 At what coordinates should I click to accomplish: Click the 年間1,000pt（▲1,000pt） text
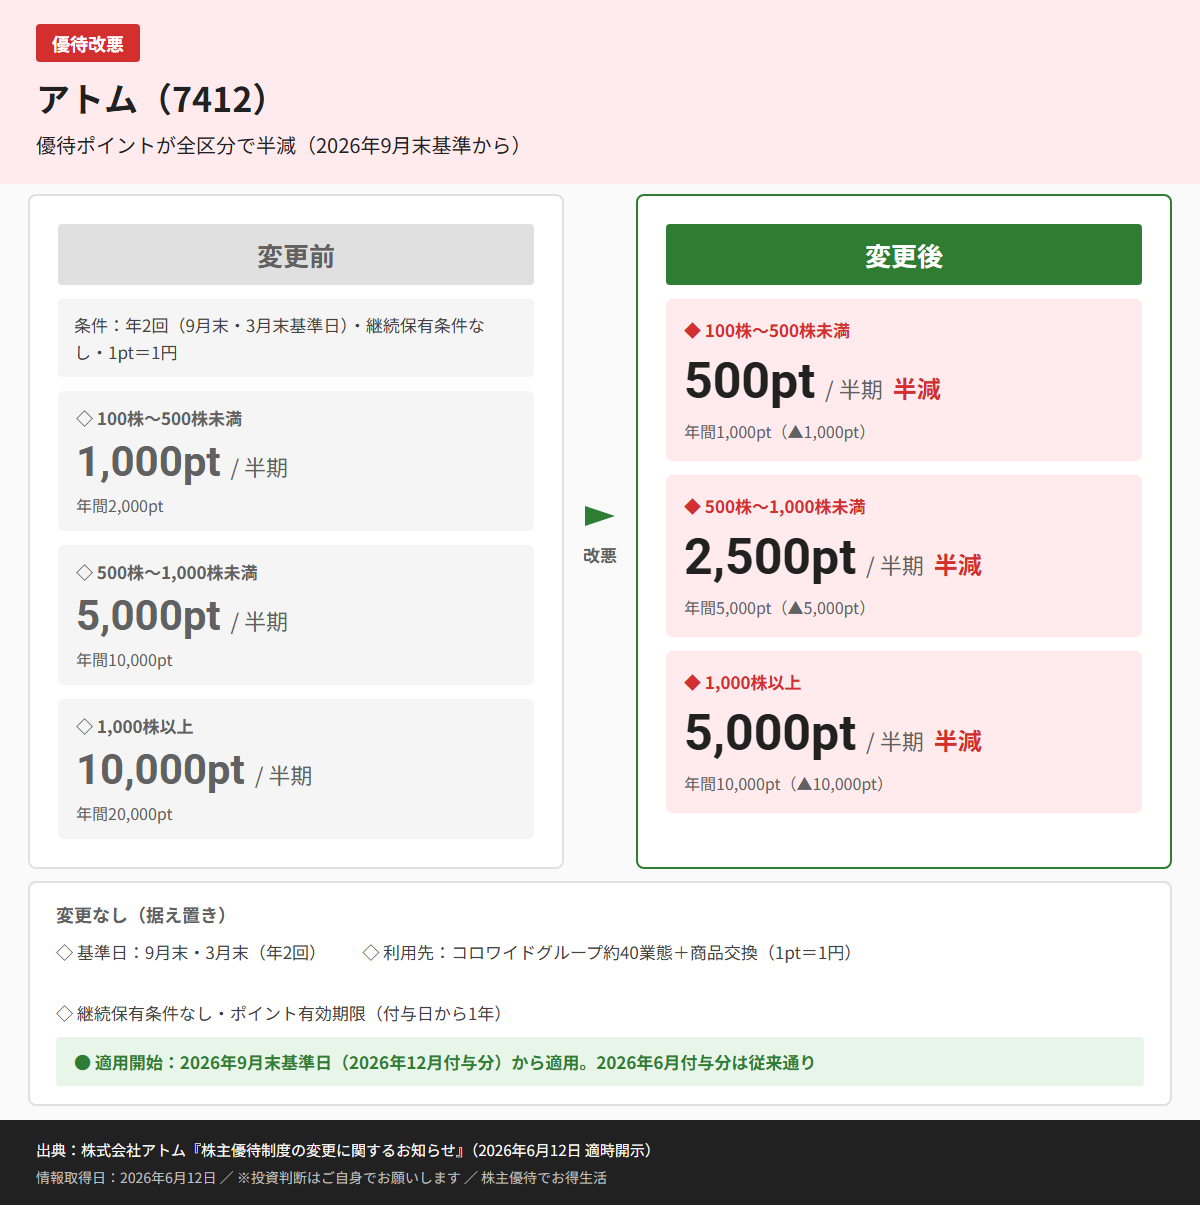coord(779,433)
